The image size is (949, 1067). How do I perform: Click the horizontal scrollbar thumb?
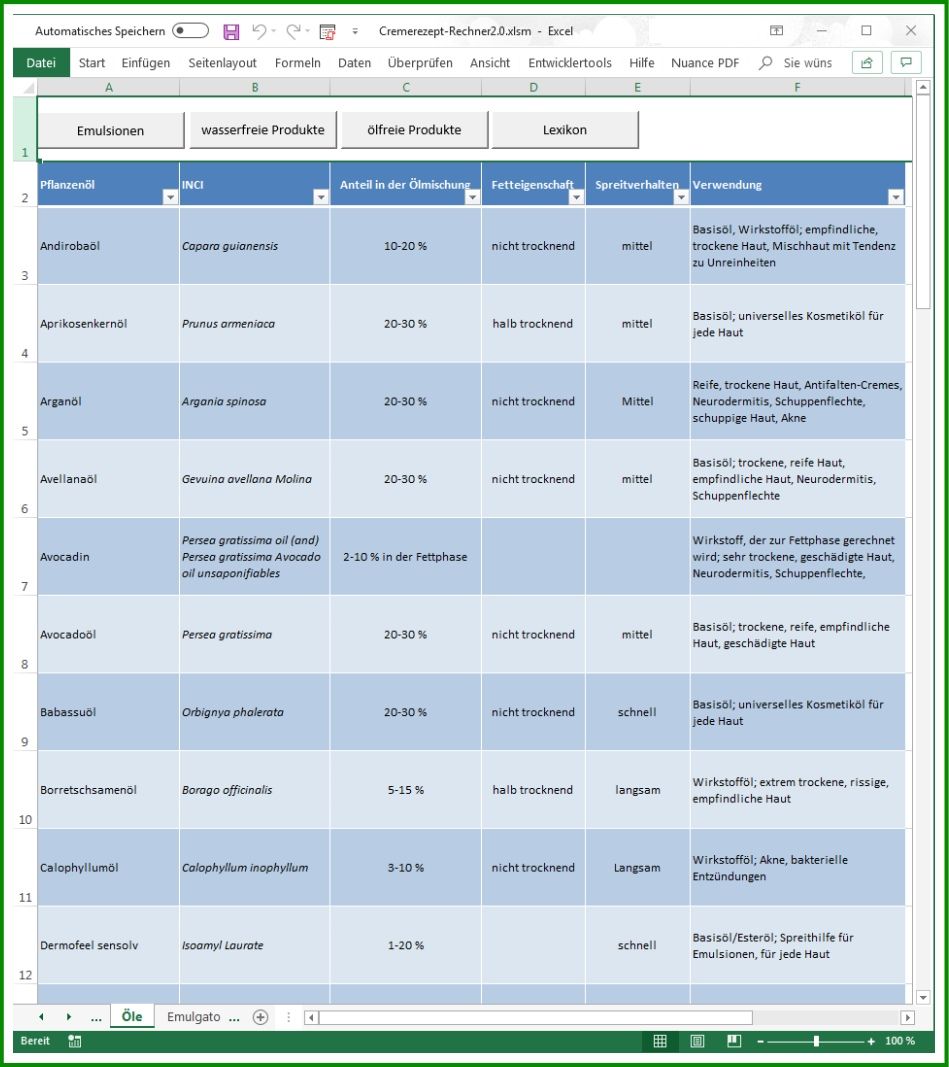tap(536, 1017)
